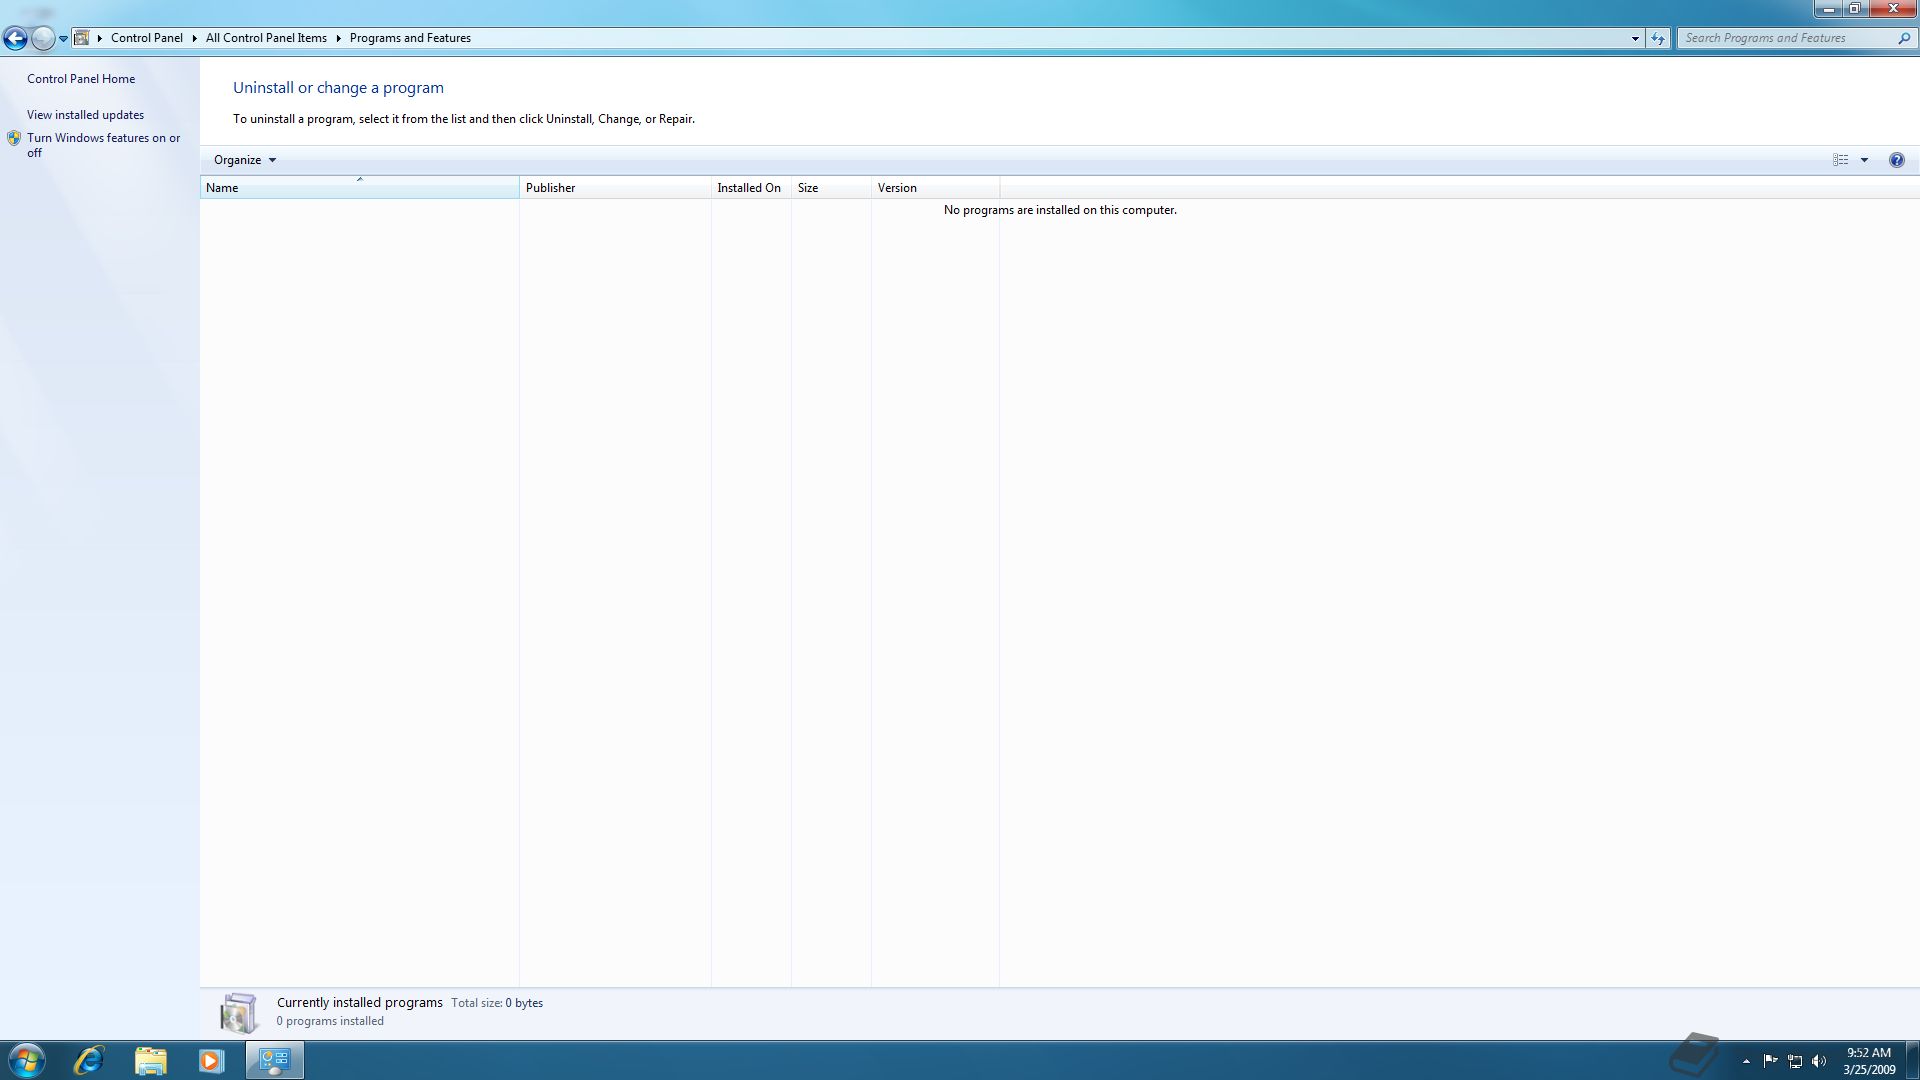The height and width of the screenshot is (1080, 1920).
Task: Refresh the Programs and Features view
Action: (1658, 38)
